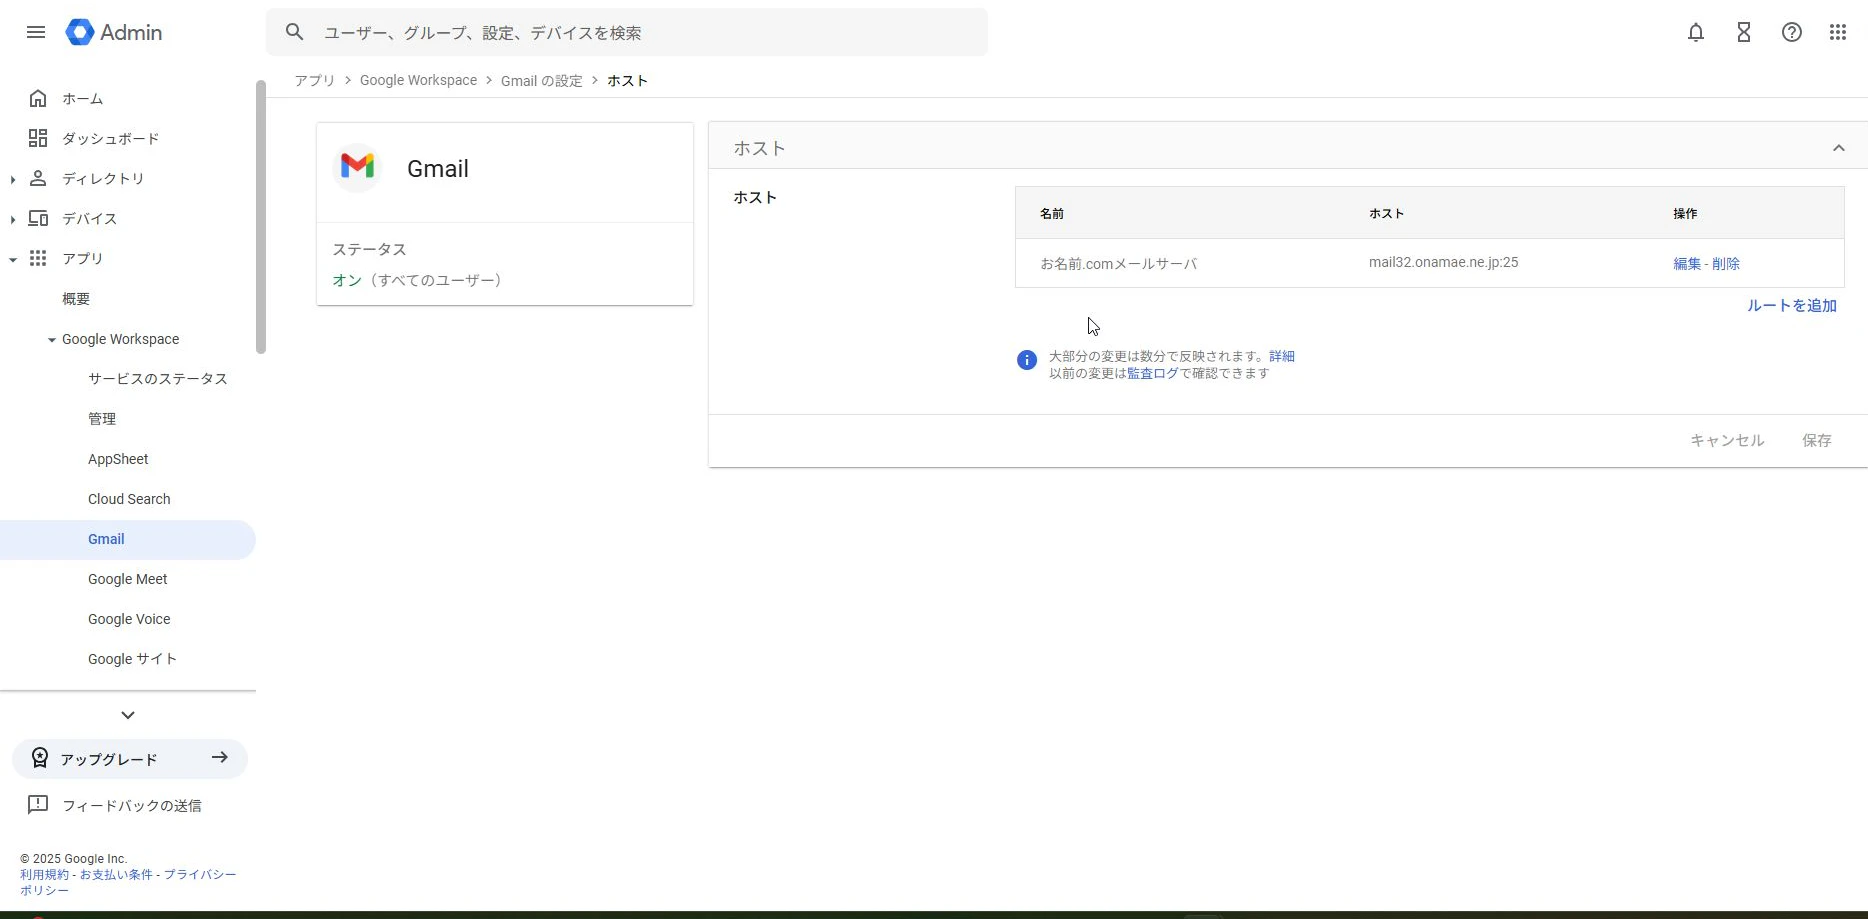This screenshot has width=1868, height=919.
Task: Click the upgrade arrow icon
Action: (x=220, y=757)
